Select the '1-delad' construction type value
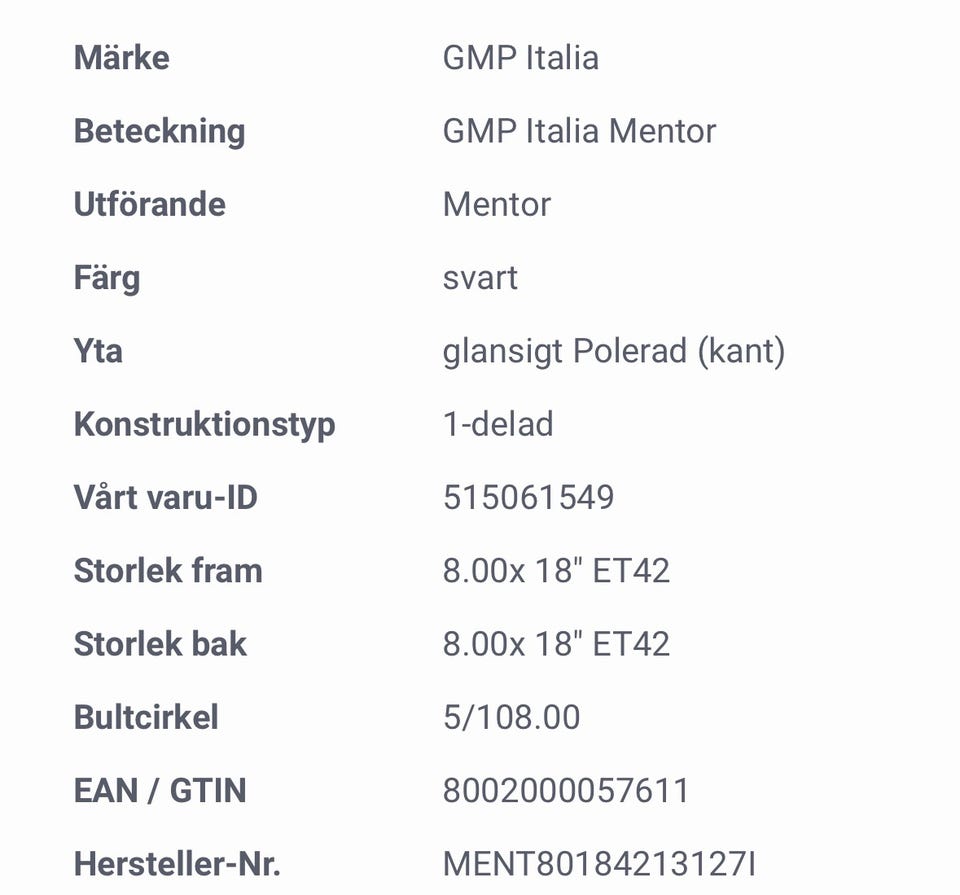960x895 pixels. [x=497, y=424]
